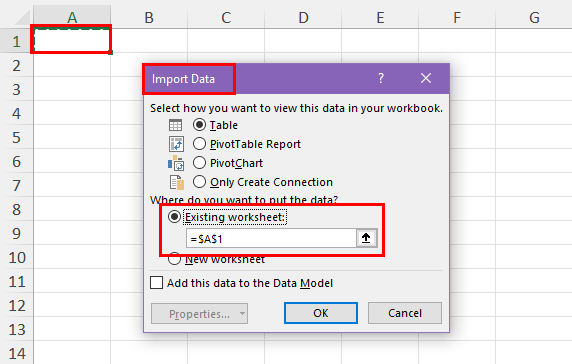The image size is (572, 364).
Task: Choose the PivotTable Report option
Action: (199, 144)
